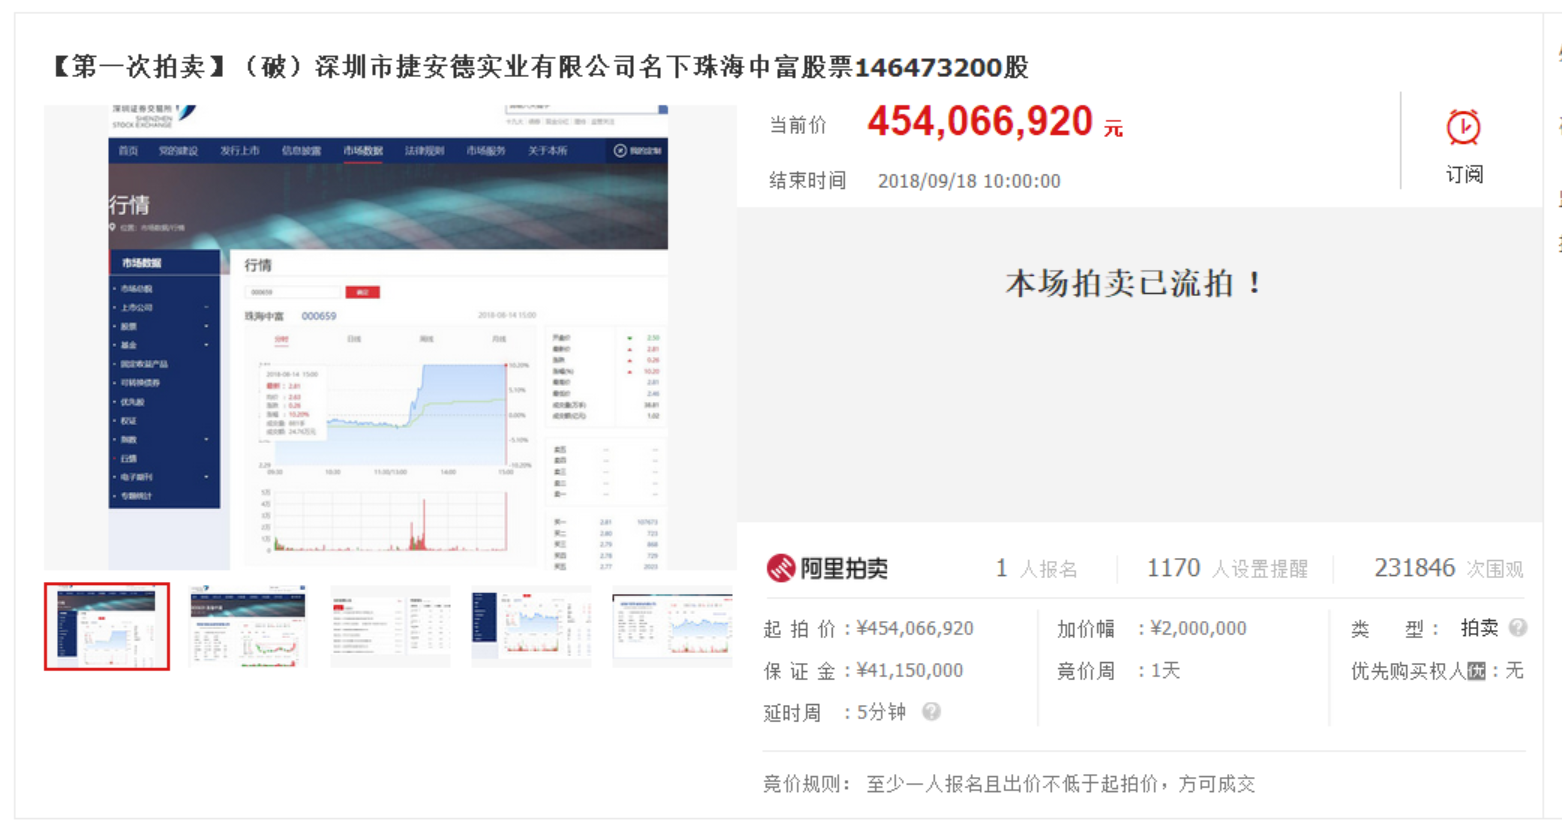The image size is (1562, 837).
Task: Click the 竞价周 1天 value
Action: [x=1165, y=671]
